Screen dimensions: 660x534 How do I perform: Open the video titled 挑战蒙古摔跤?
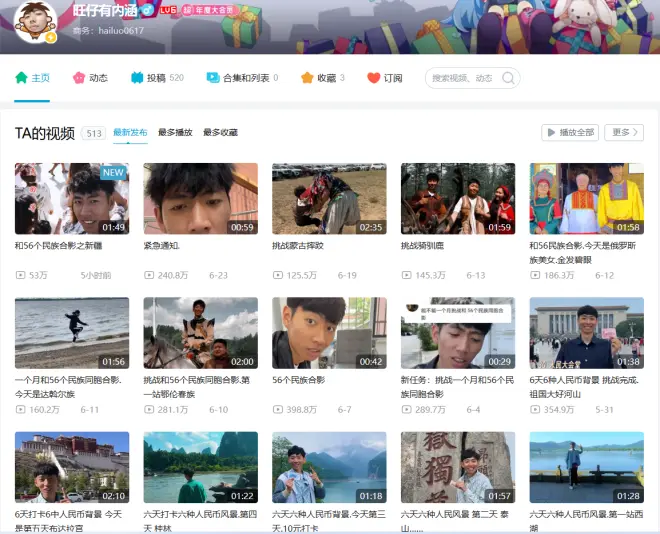coord(298,245)
